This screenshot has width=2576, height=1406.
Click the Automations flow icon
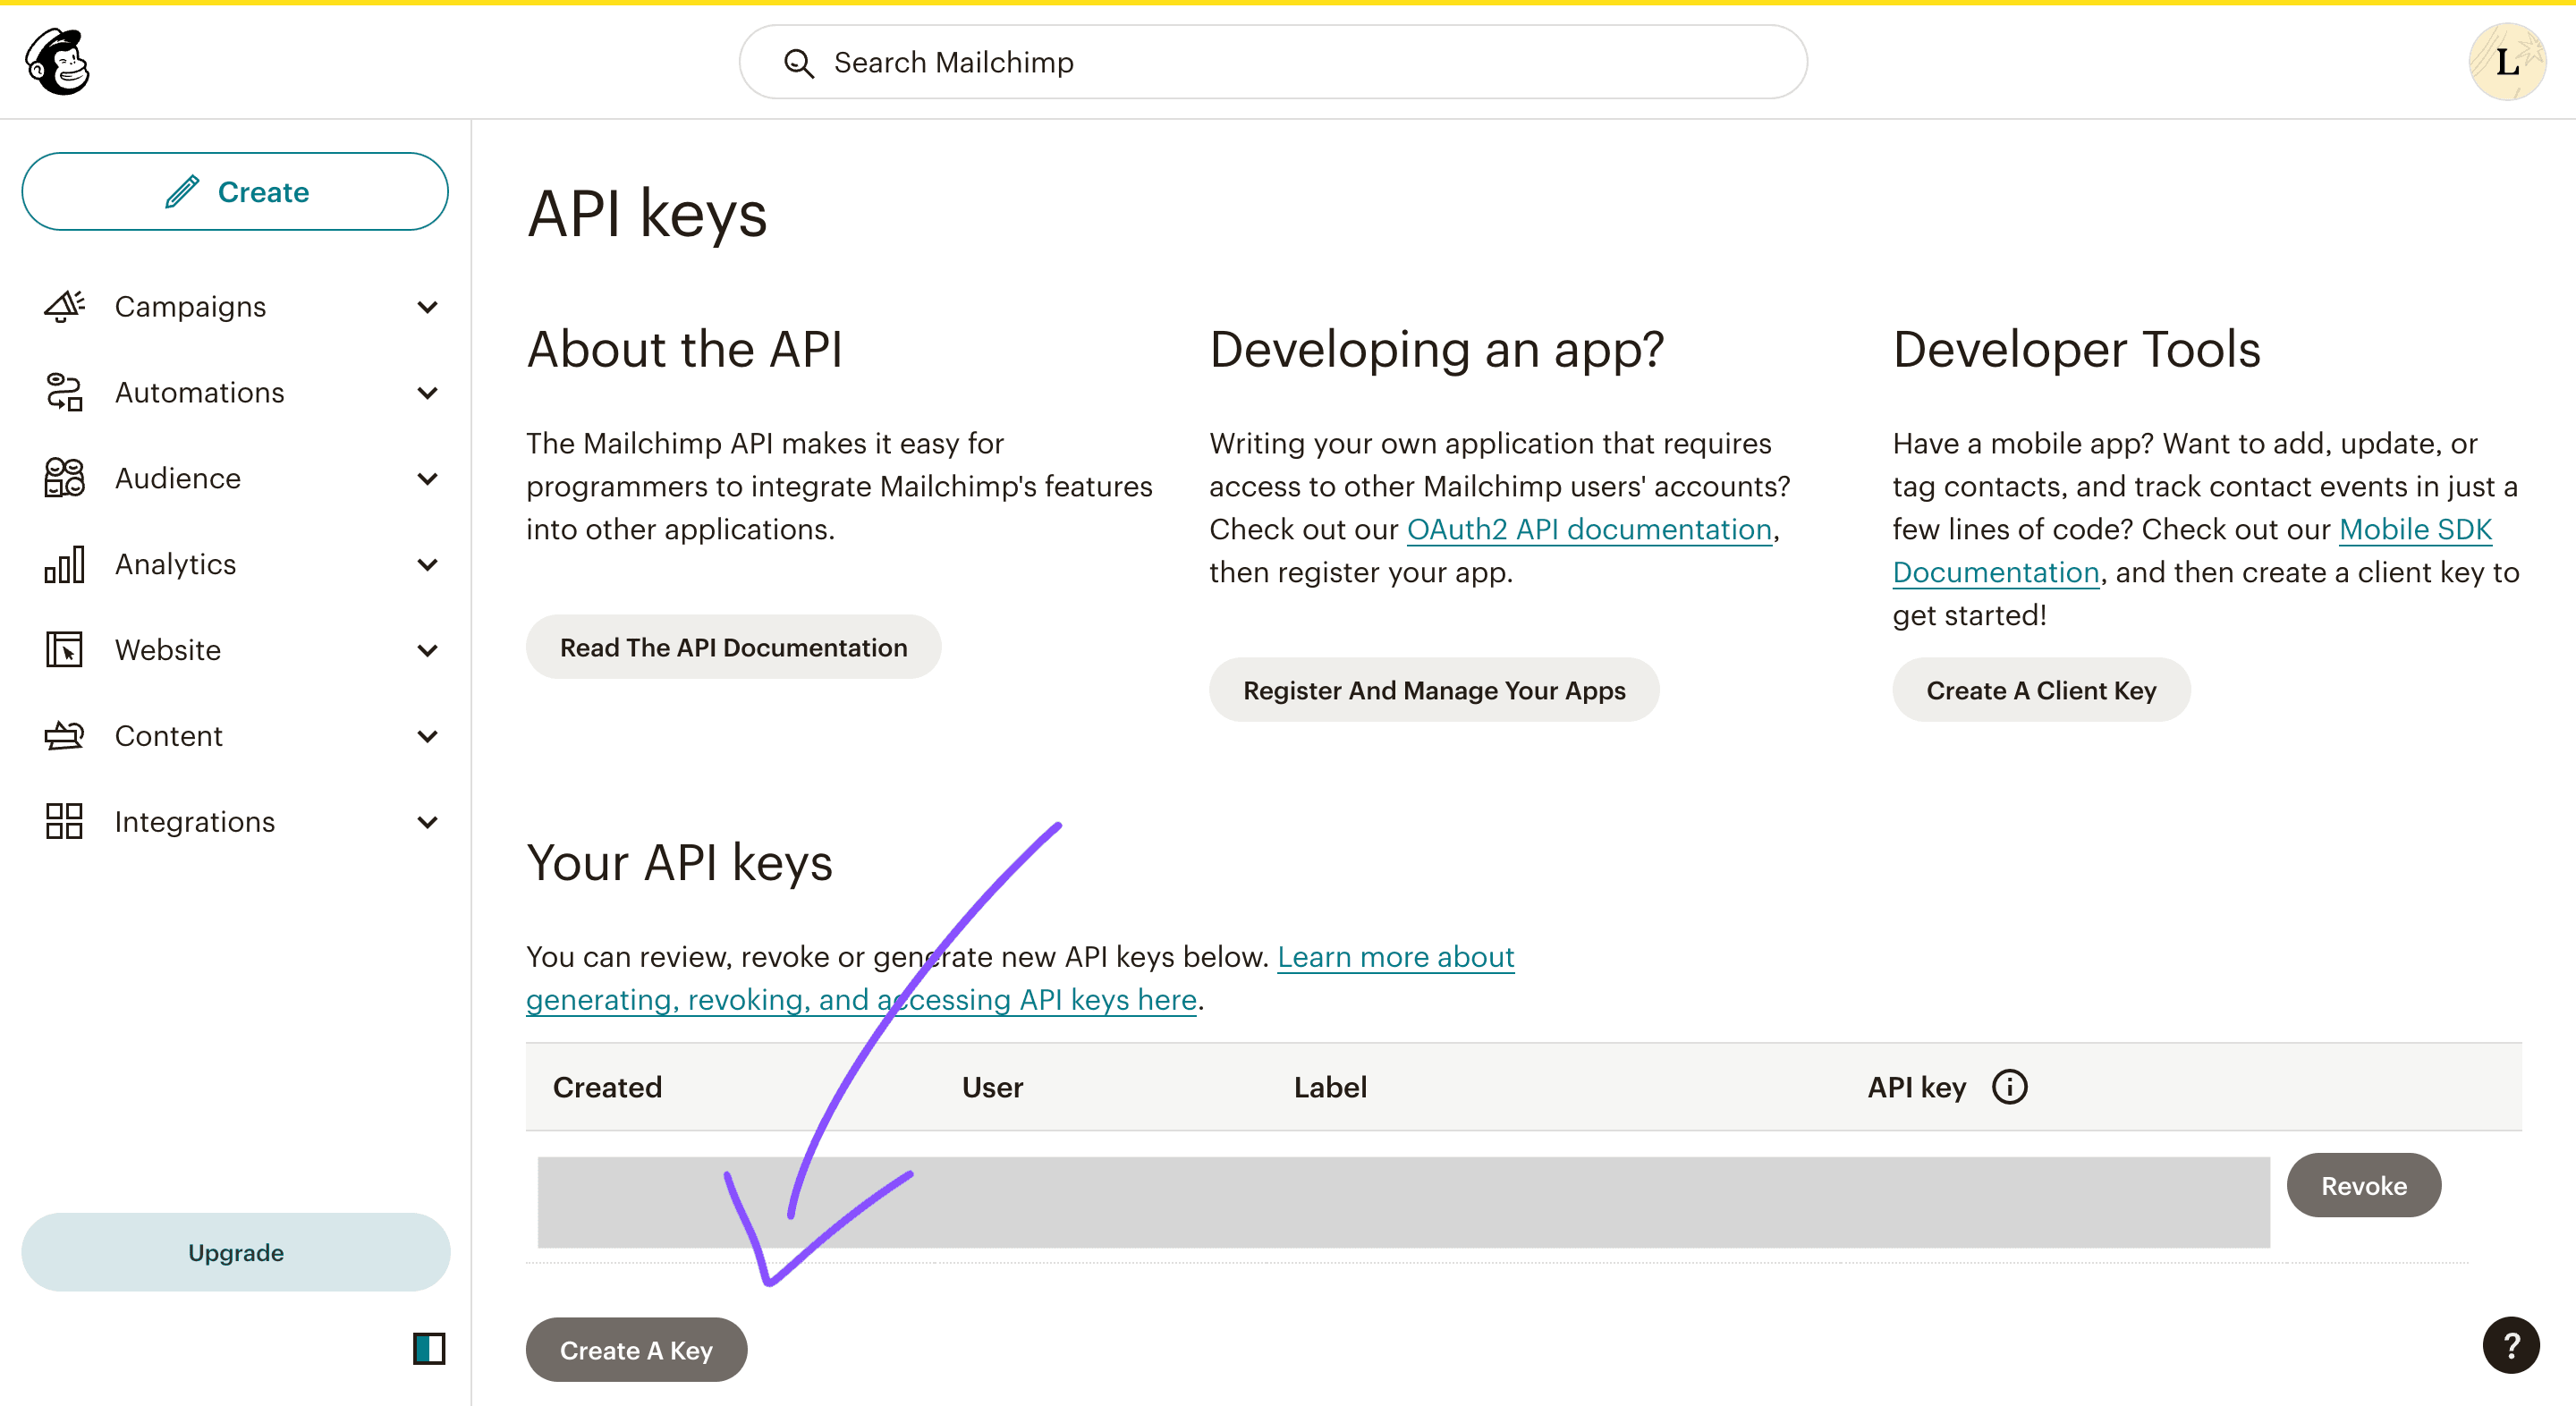65,392
